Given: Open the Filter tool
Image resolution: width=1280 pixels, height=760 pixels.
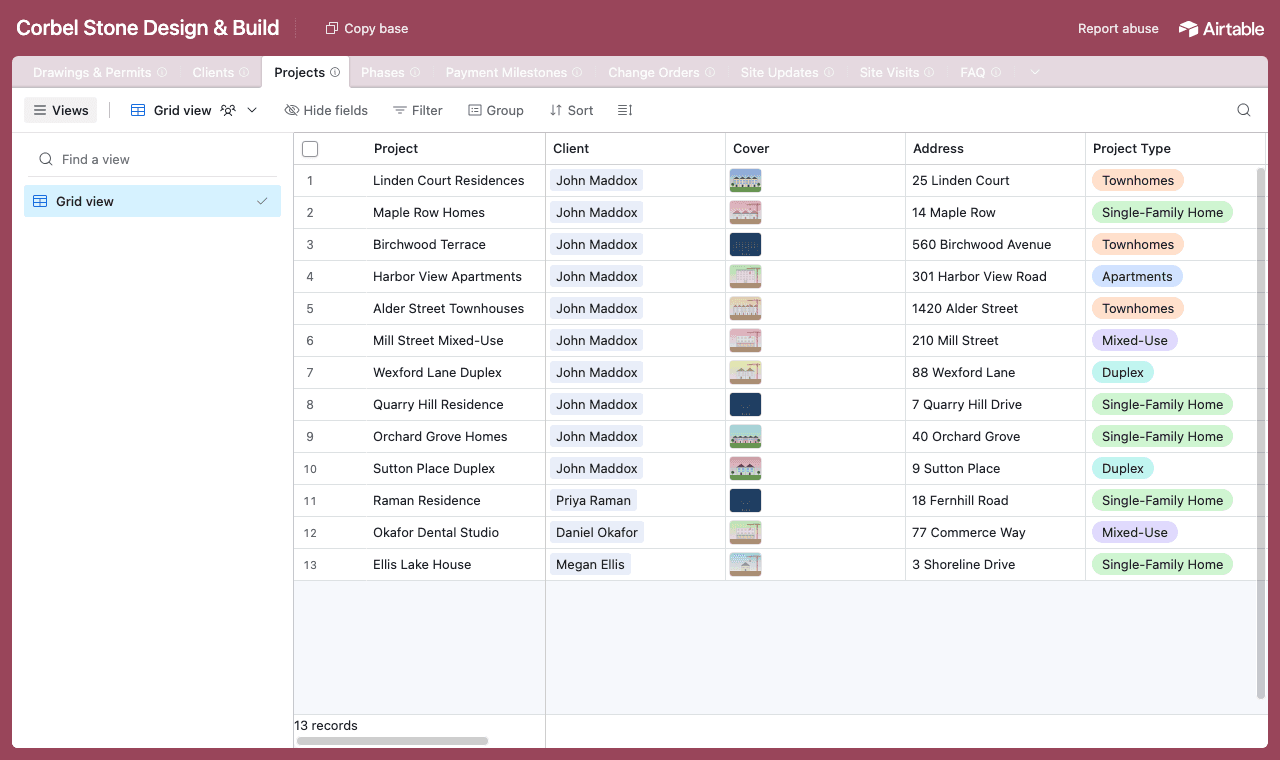Looking at the screenshot, I should [x=418, y=110].
